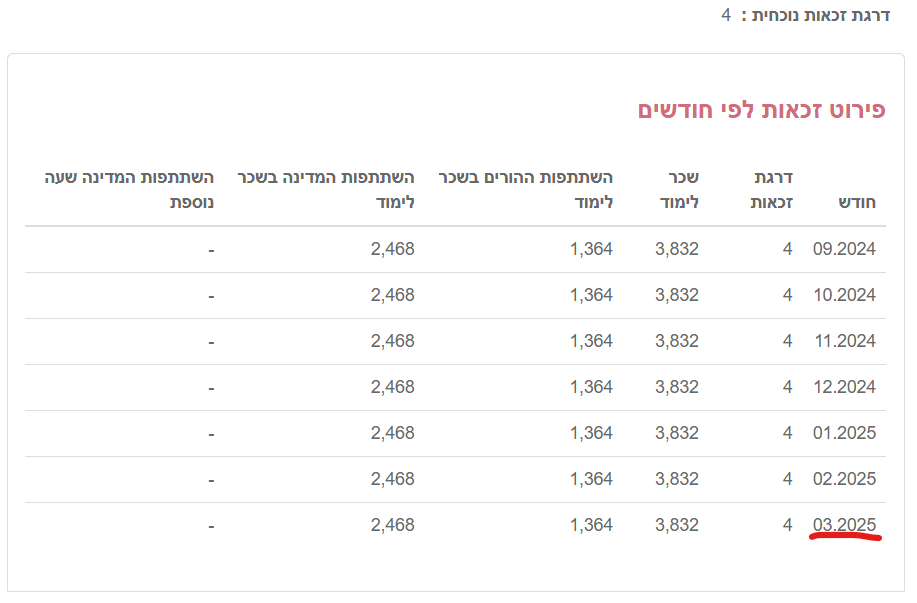
Task: Click the 'השתתפות המדינה בשכר לימוד' header
Action: [x=326, y=189]
